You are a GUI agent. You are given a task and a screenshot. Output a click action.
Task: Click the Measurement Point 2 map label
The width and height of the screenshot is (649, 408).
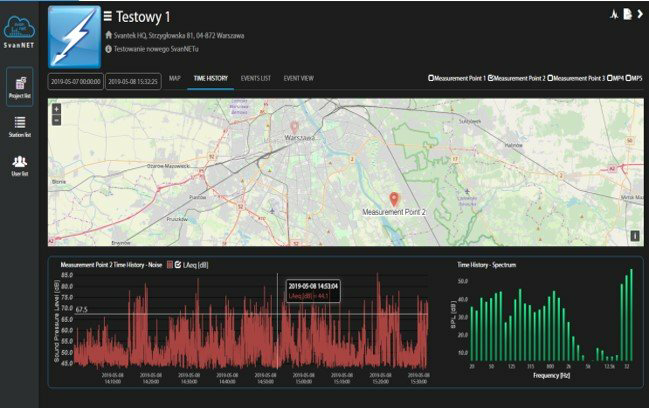coord(394,212)
